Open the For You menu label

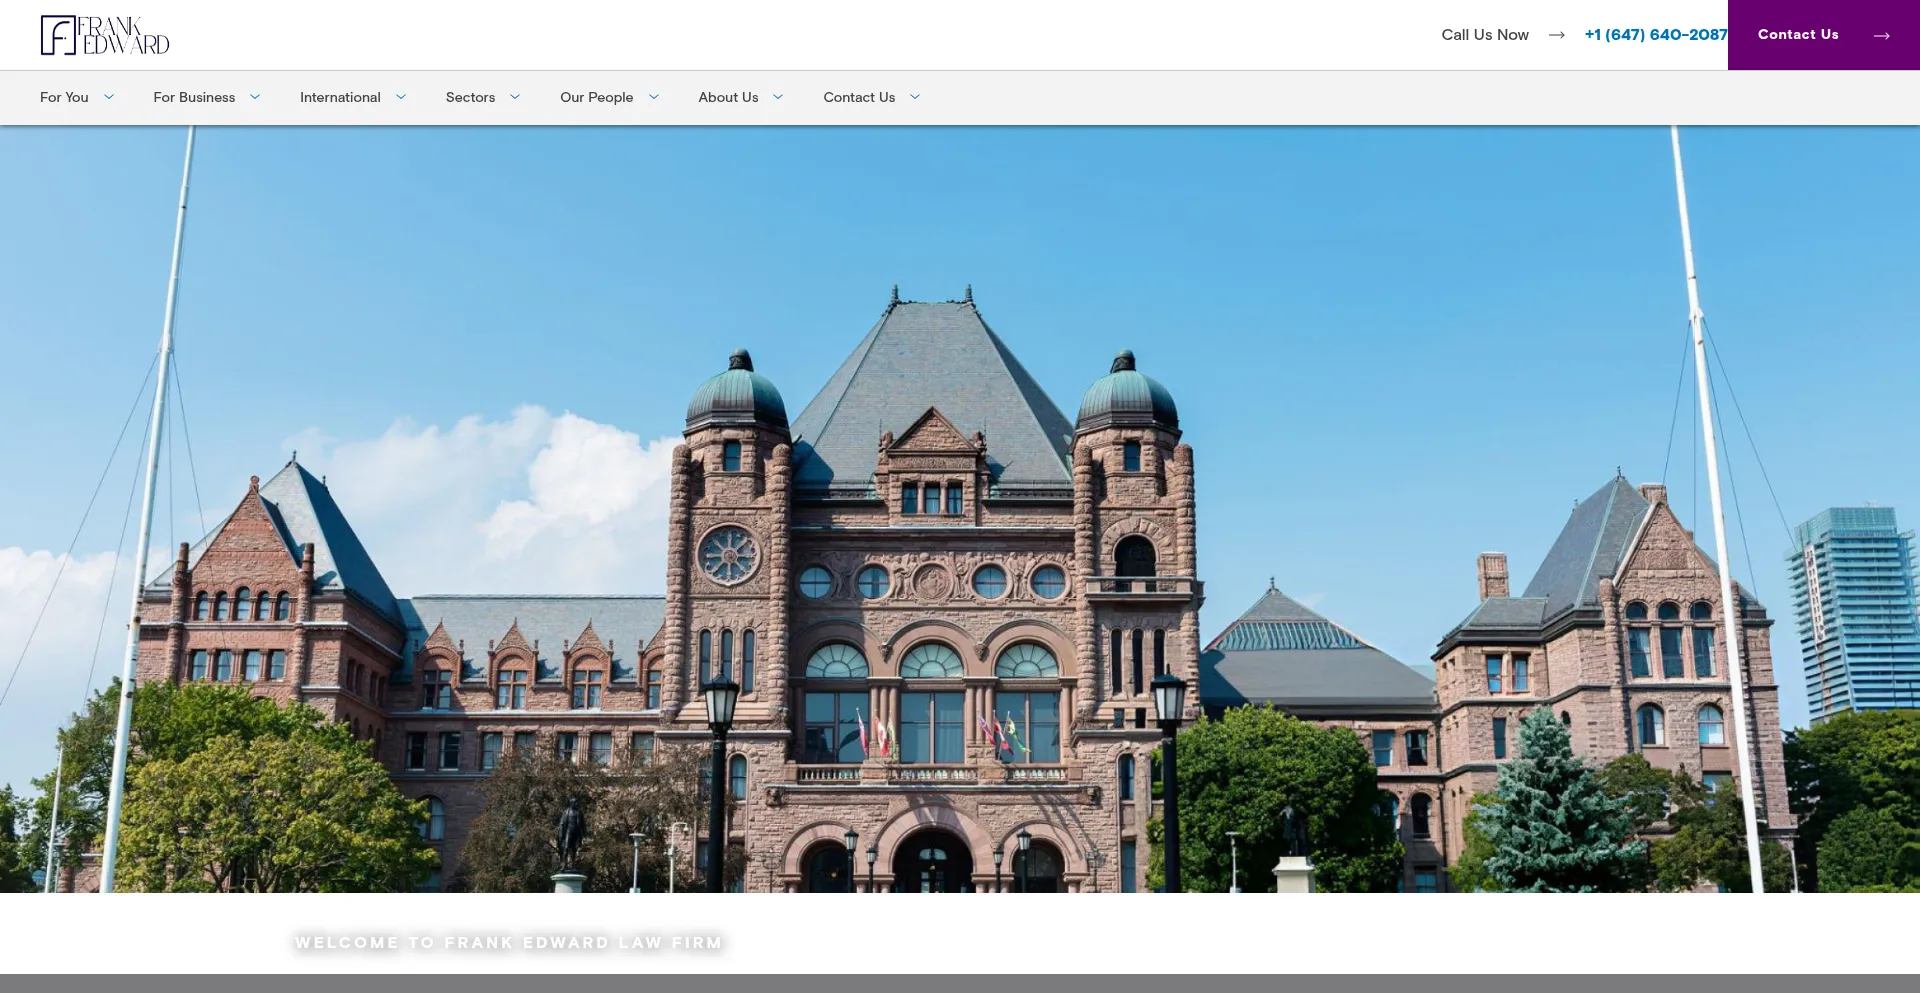(64, 97)
